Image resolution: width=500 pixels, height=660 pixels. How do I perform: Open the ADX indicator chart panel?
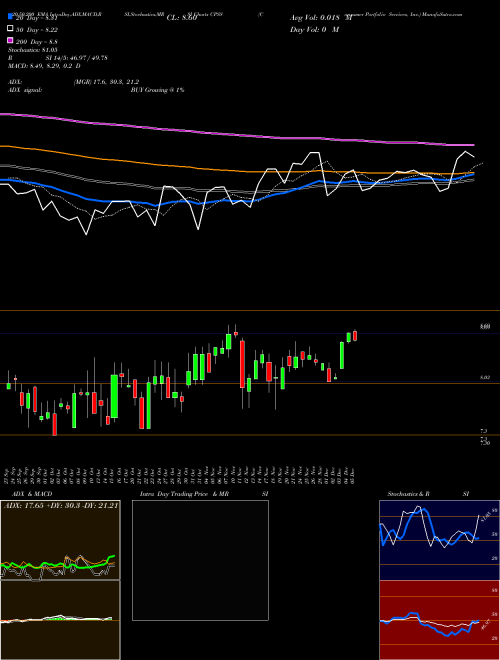pyautogui.click(x=60, y=540)
